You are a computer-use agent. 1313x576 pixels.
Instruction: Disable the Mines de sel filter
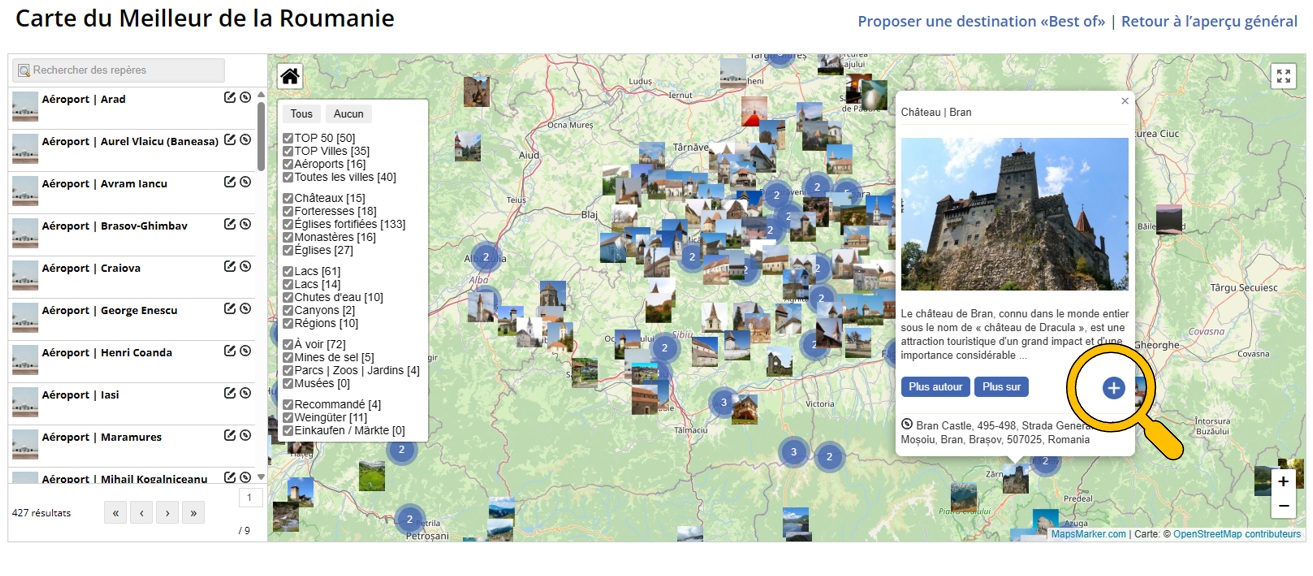point(288,357)
